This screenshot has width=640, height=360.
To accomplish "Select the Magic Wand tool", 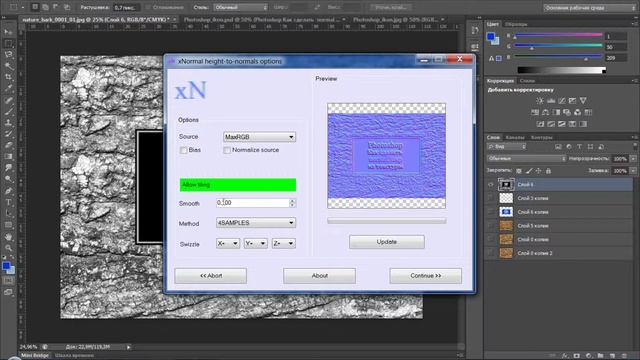I will click(8, 65).
